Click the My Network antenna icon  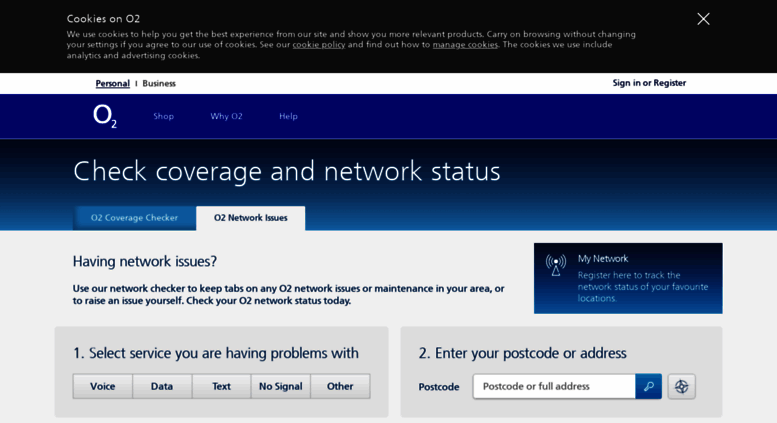click(555, 265)
